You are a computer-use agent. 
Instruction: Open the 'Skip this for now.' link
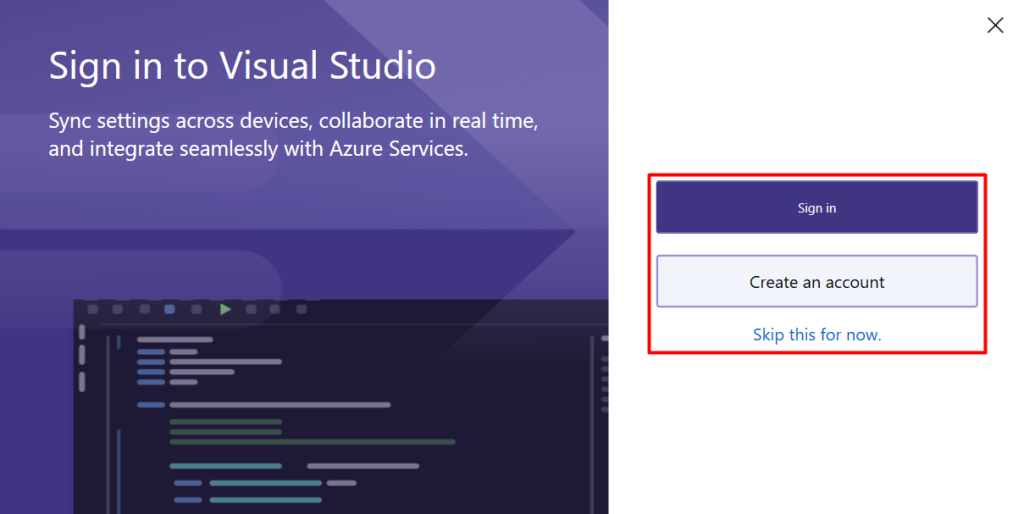pyautogui.click(x=816, y=335)
